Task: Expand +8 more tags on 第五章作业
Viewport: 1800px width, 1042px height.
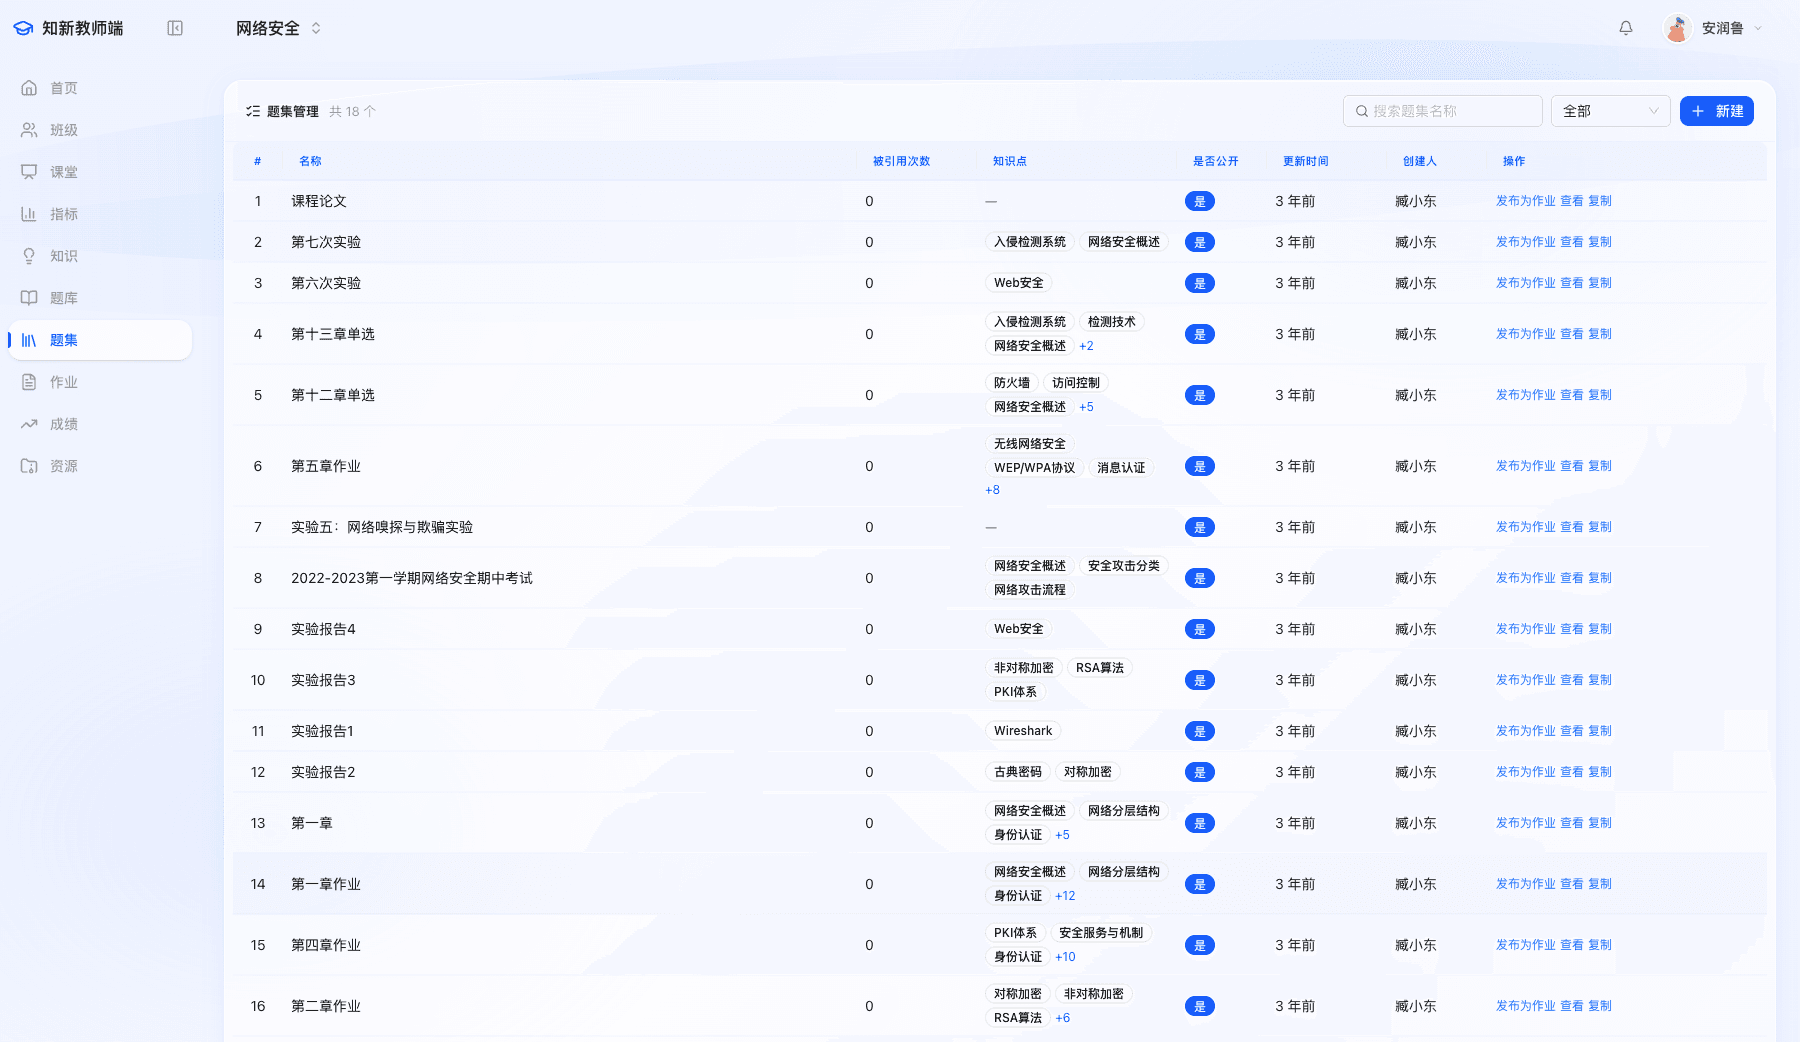Action: click(992, 490)
